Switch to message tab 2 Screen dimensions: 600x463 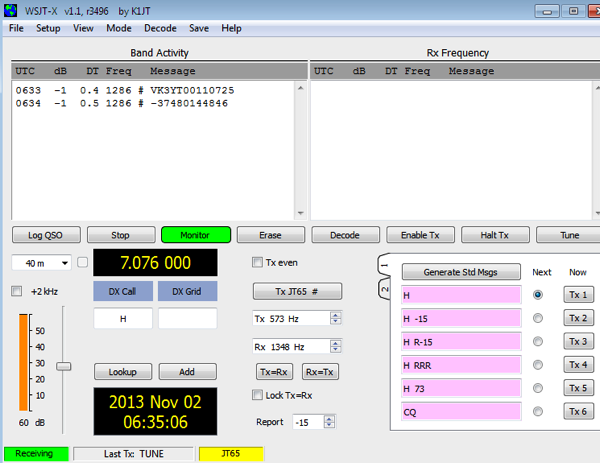(x=384, y=289)
